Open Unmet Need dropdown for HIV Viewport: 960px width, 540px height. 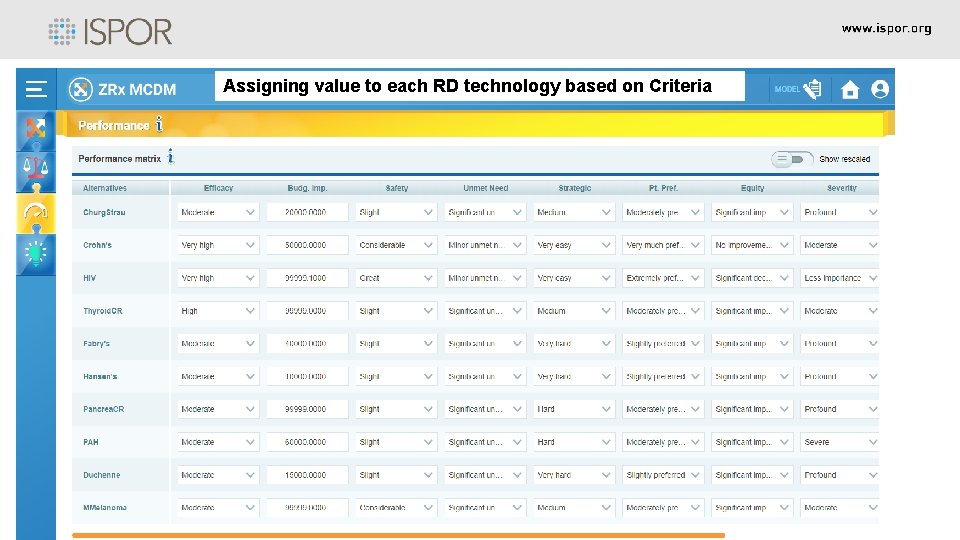[484, 278]
